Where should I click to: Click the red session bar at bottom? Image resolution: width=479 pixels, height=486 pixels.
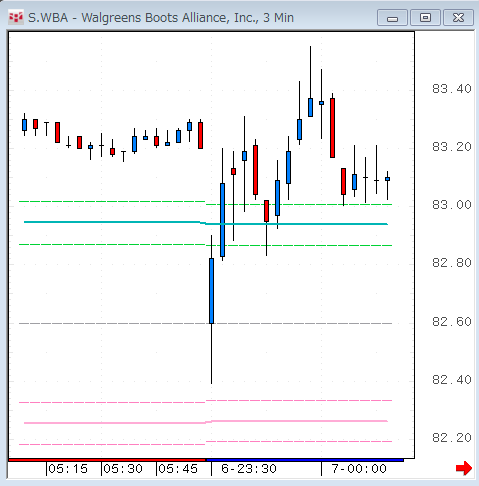pyautogui.click(x=107, y=460)
